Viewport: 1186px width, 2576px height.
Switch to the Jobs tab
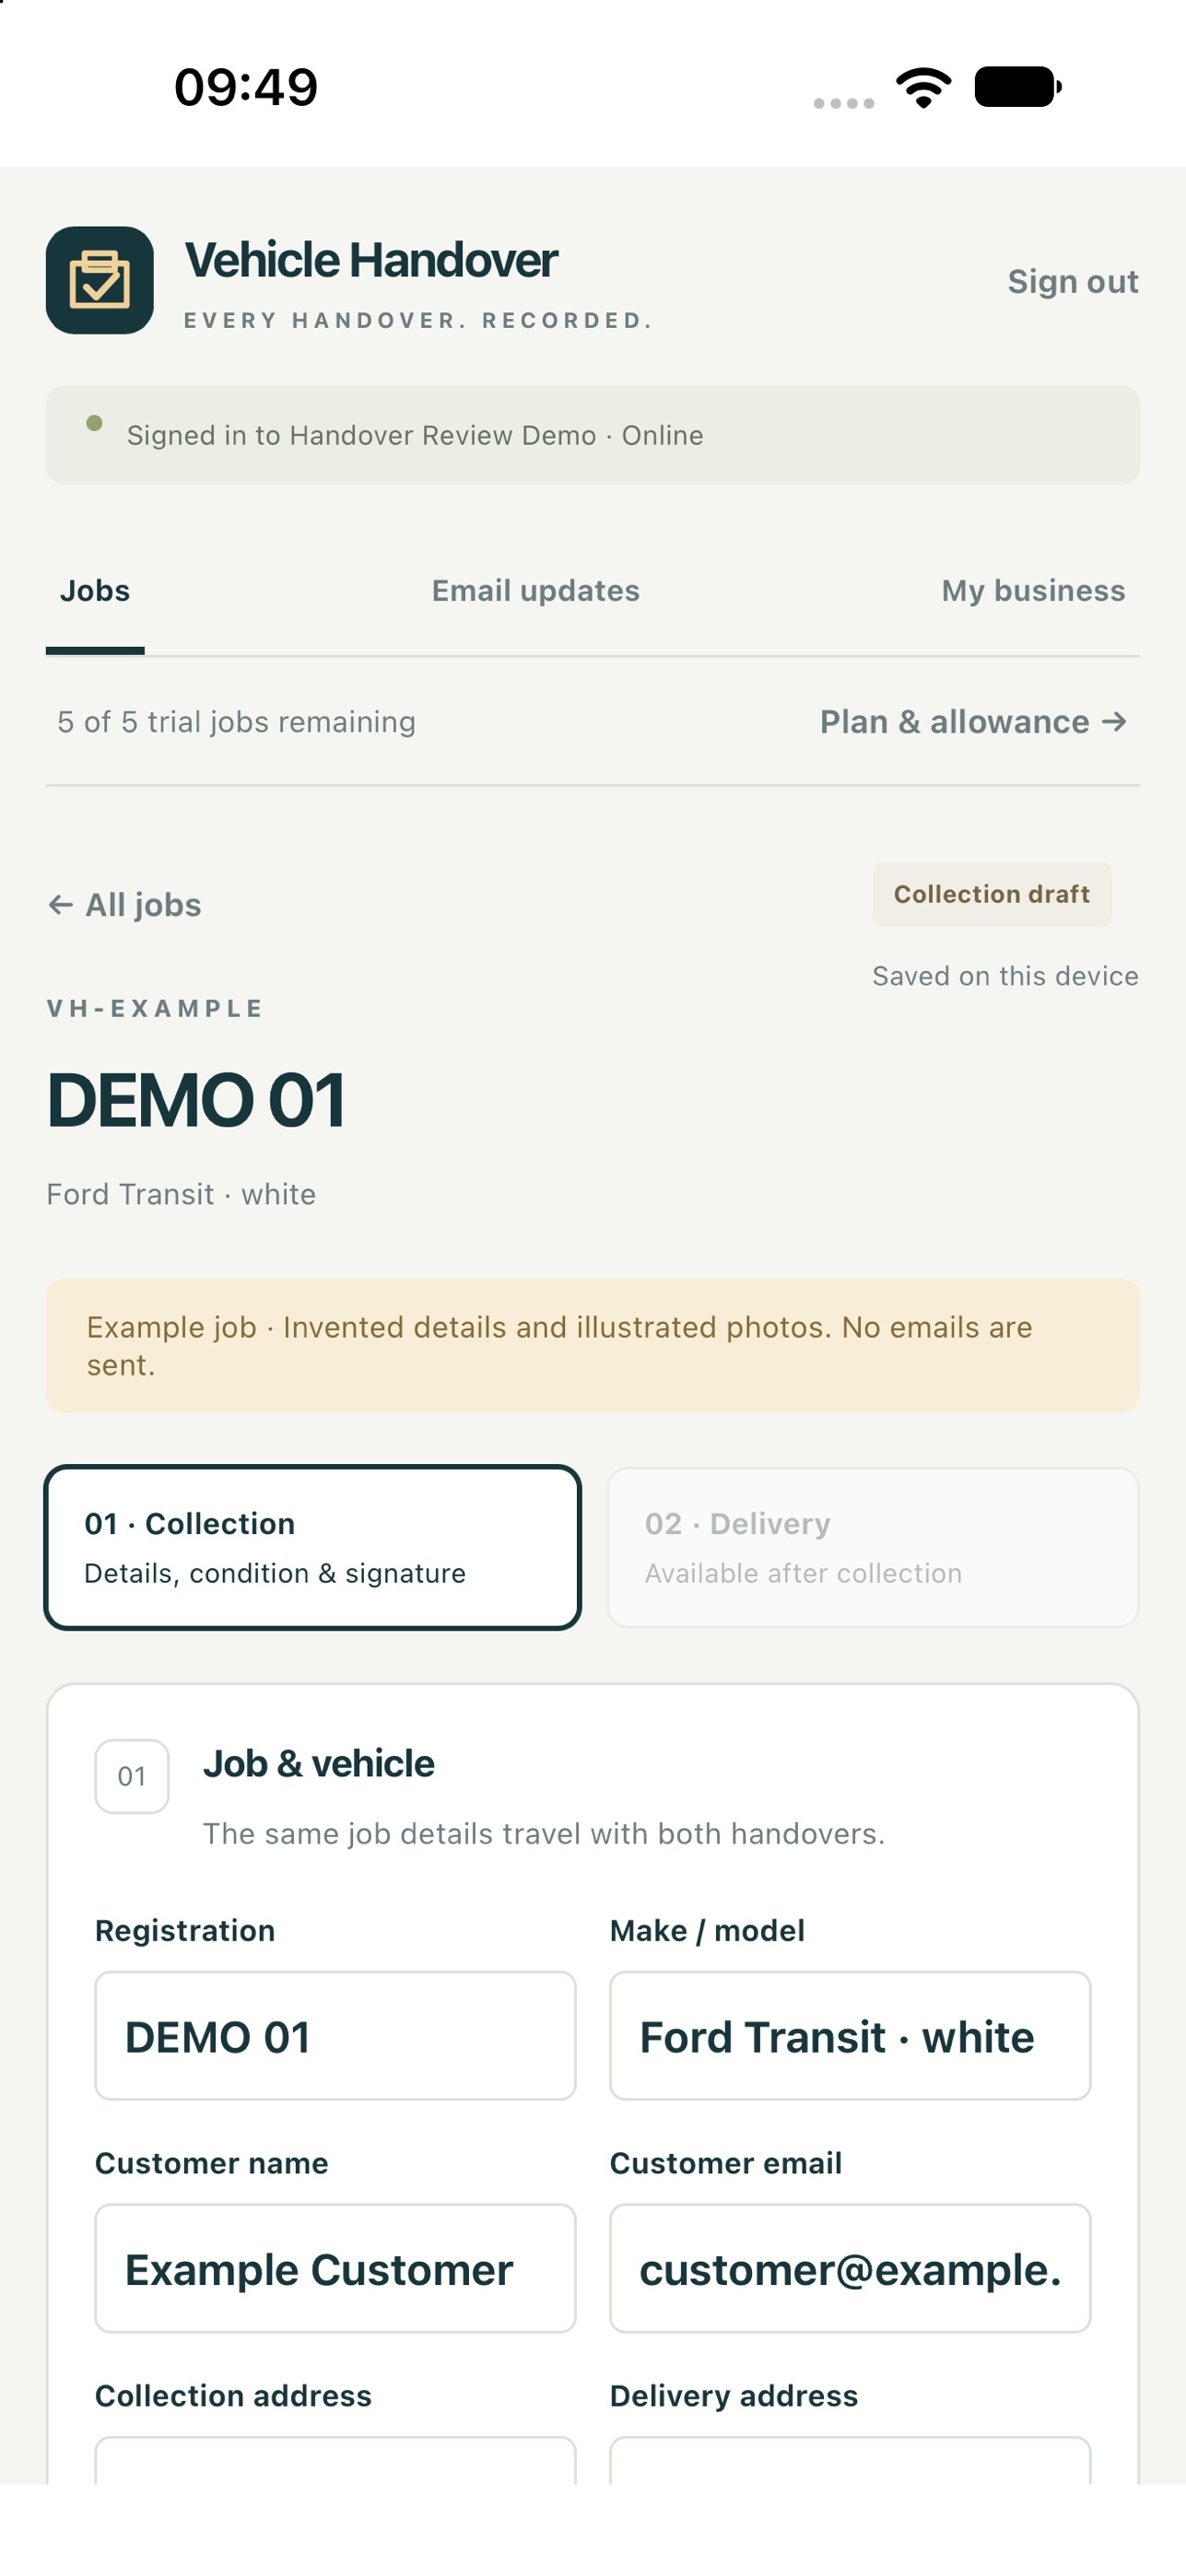95,591
